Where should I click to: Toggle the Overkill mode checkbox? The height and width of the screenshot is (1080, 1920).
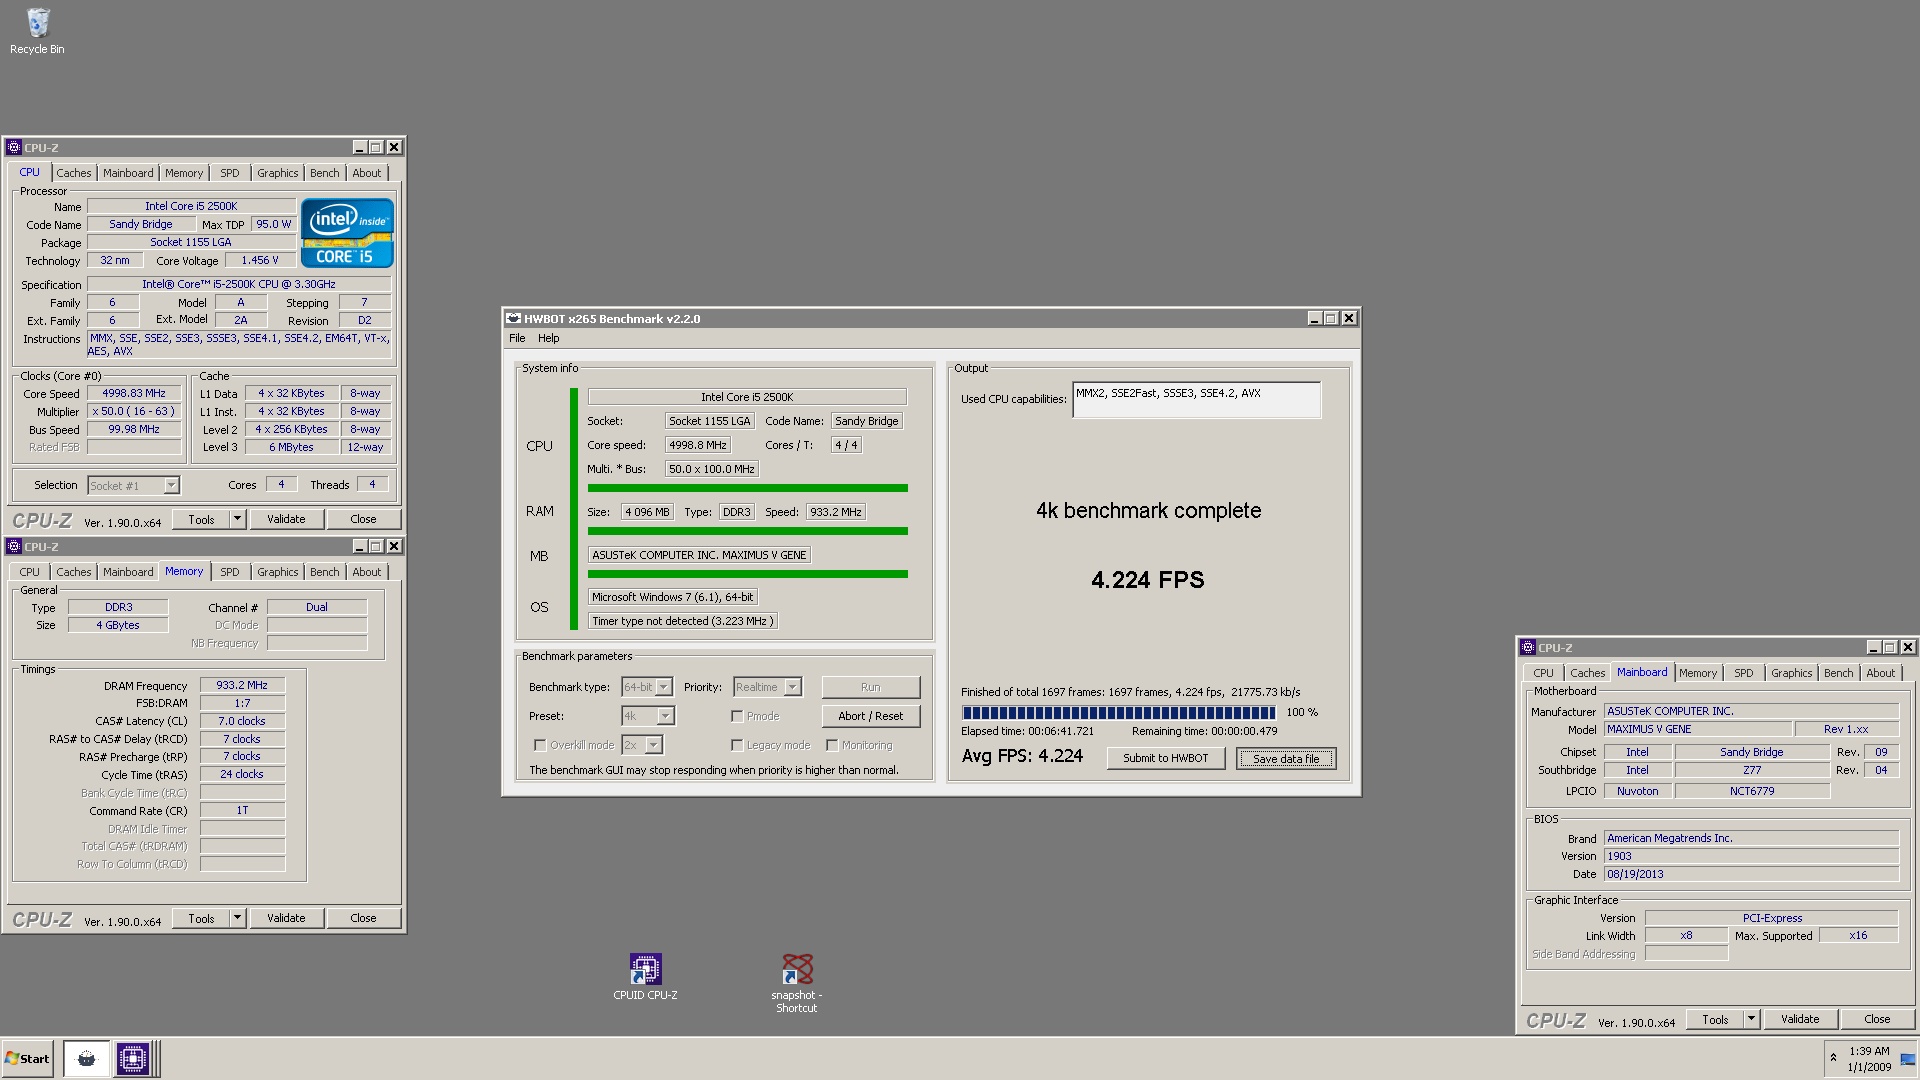pos(540,745)
